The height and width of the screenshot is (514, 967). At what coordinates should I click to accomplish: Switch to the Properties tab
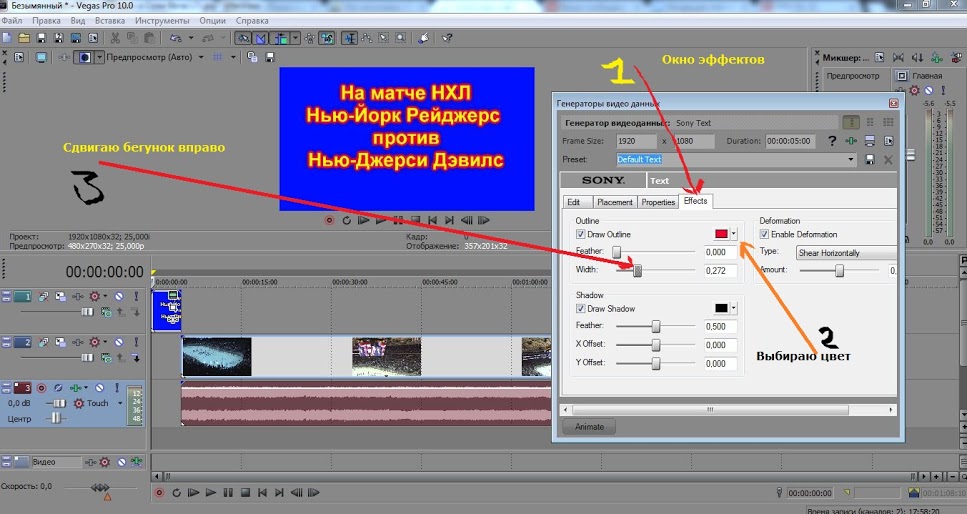(x=658, y=202)
